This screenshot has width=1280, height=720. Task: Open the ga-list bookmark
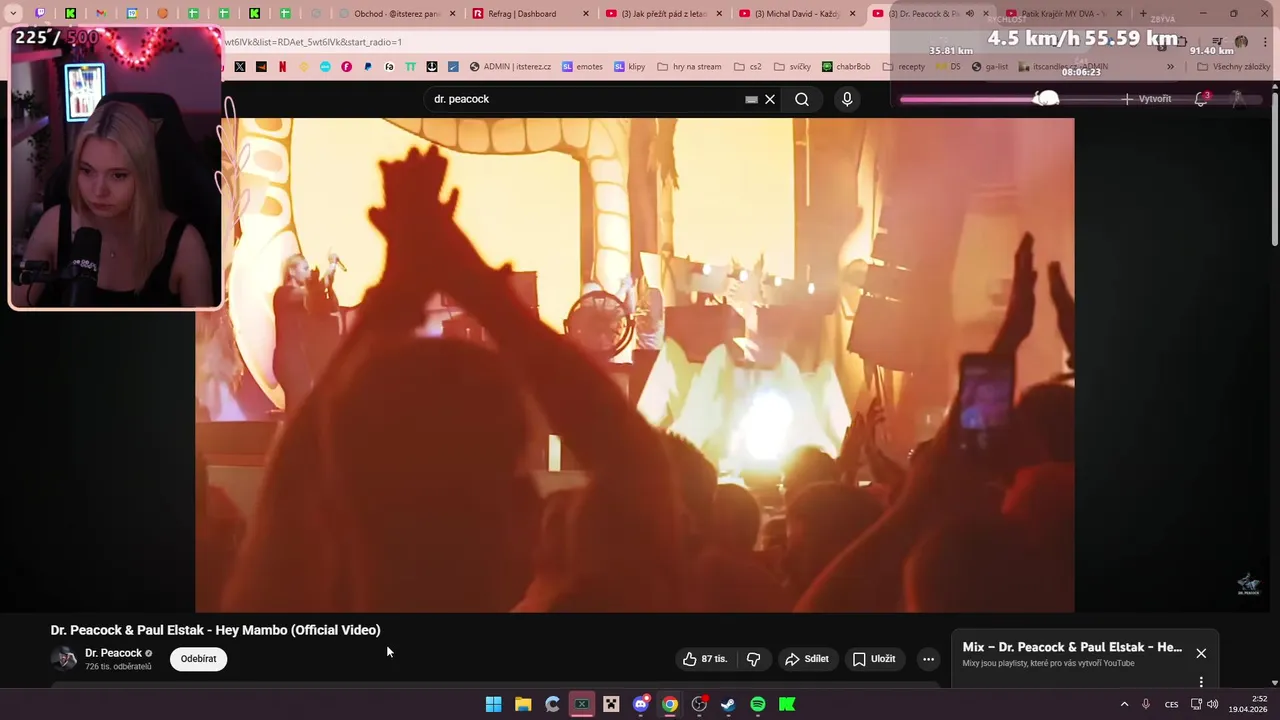pos(990,67)
